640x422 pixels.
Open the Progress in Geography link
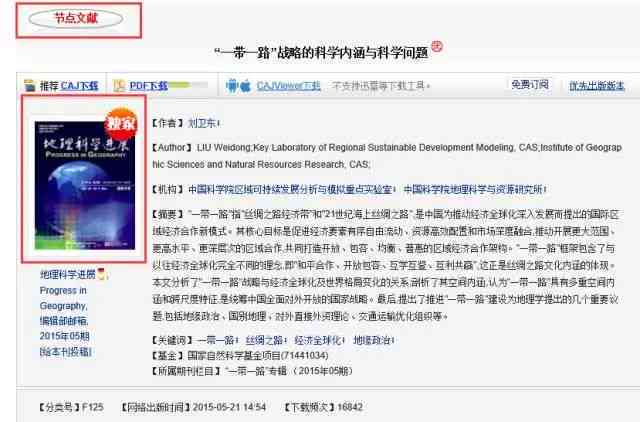63,298
